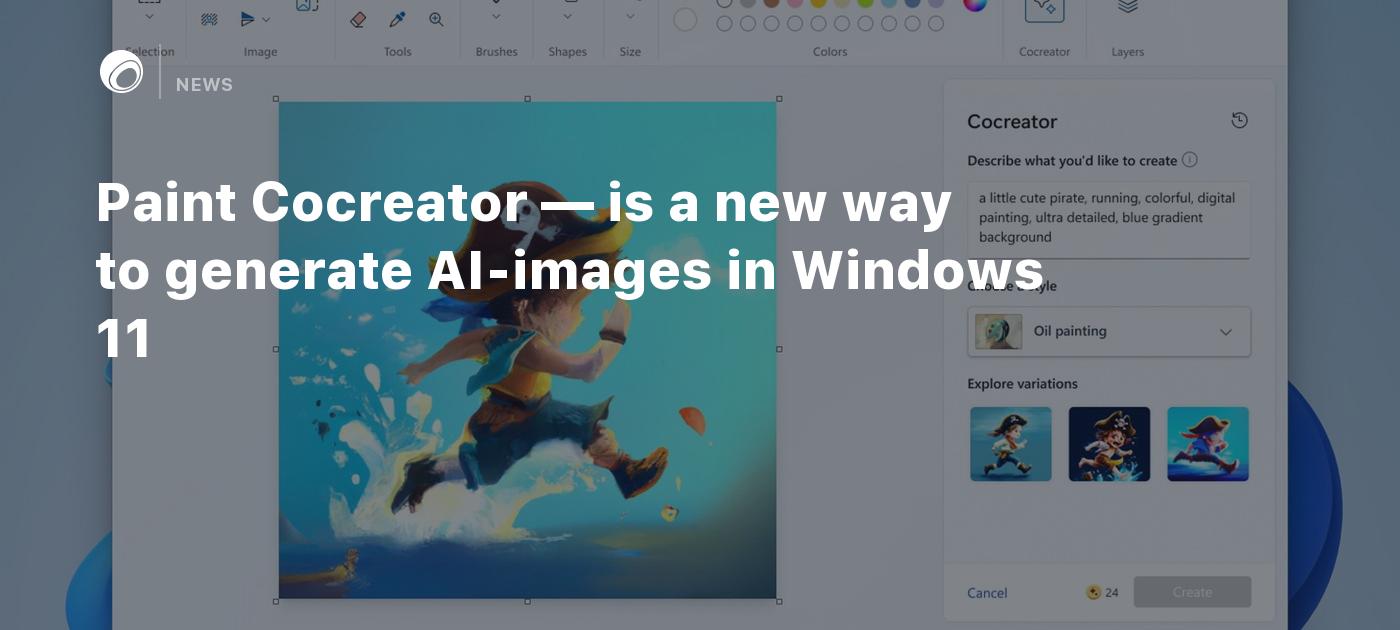Select the first pirate variation on light blue
Viewport: 1400px width, 630px height.
[x=1010, y=443]
